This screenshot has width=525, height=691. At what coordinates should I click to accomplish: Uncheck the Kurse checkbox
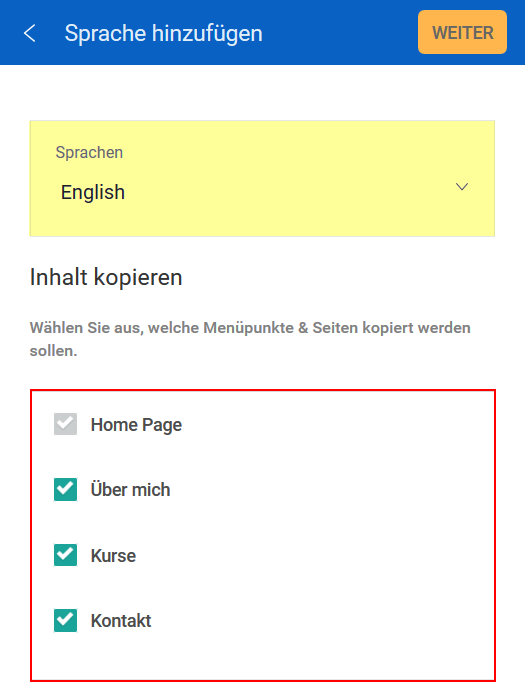pyautogui.click(x=65, y=554)
